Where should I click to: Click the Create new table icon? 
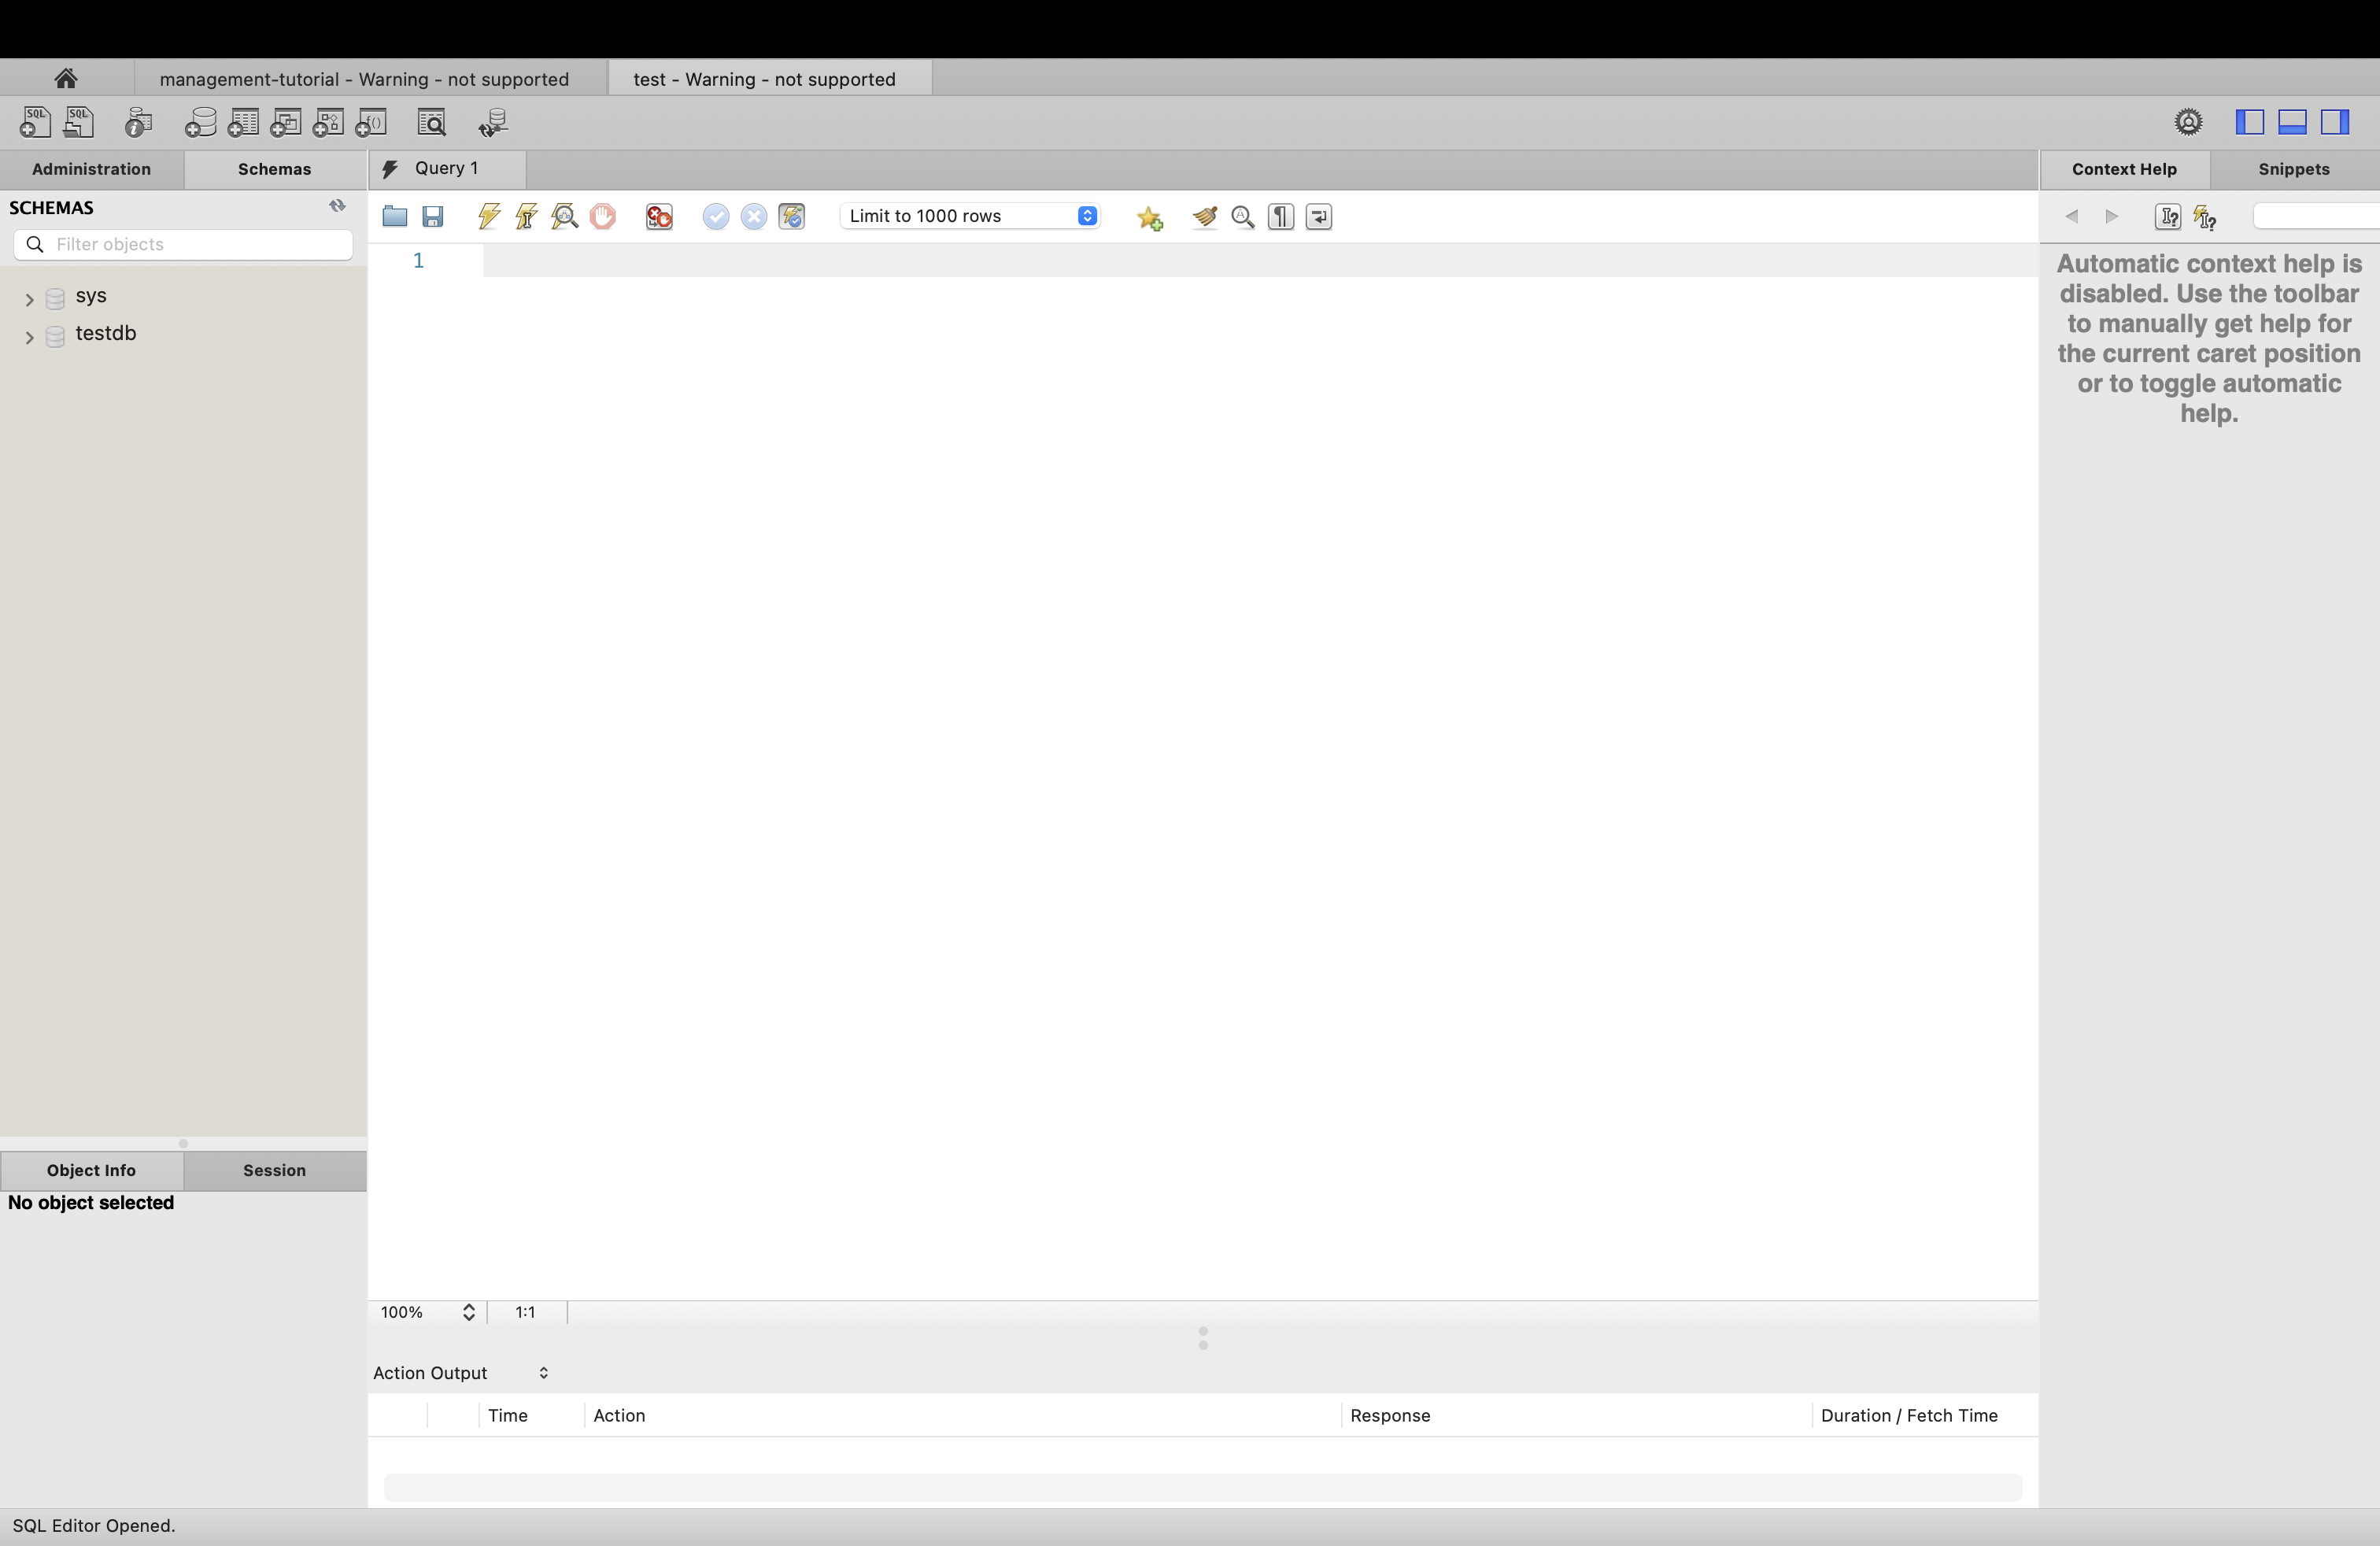(243, 123)
